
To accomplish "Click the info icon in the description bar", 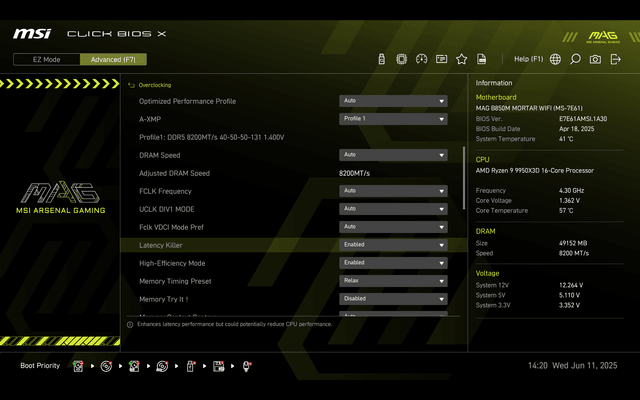I will click(130, 324).
